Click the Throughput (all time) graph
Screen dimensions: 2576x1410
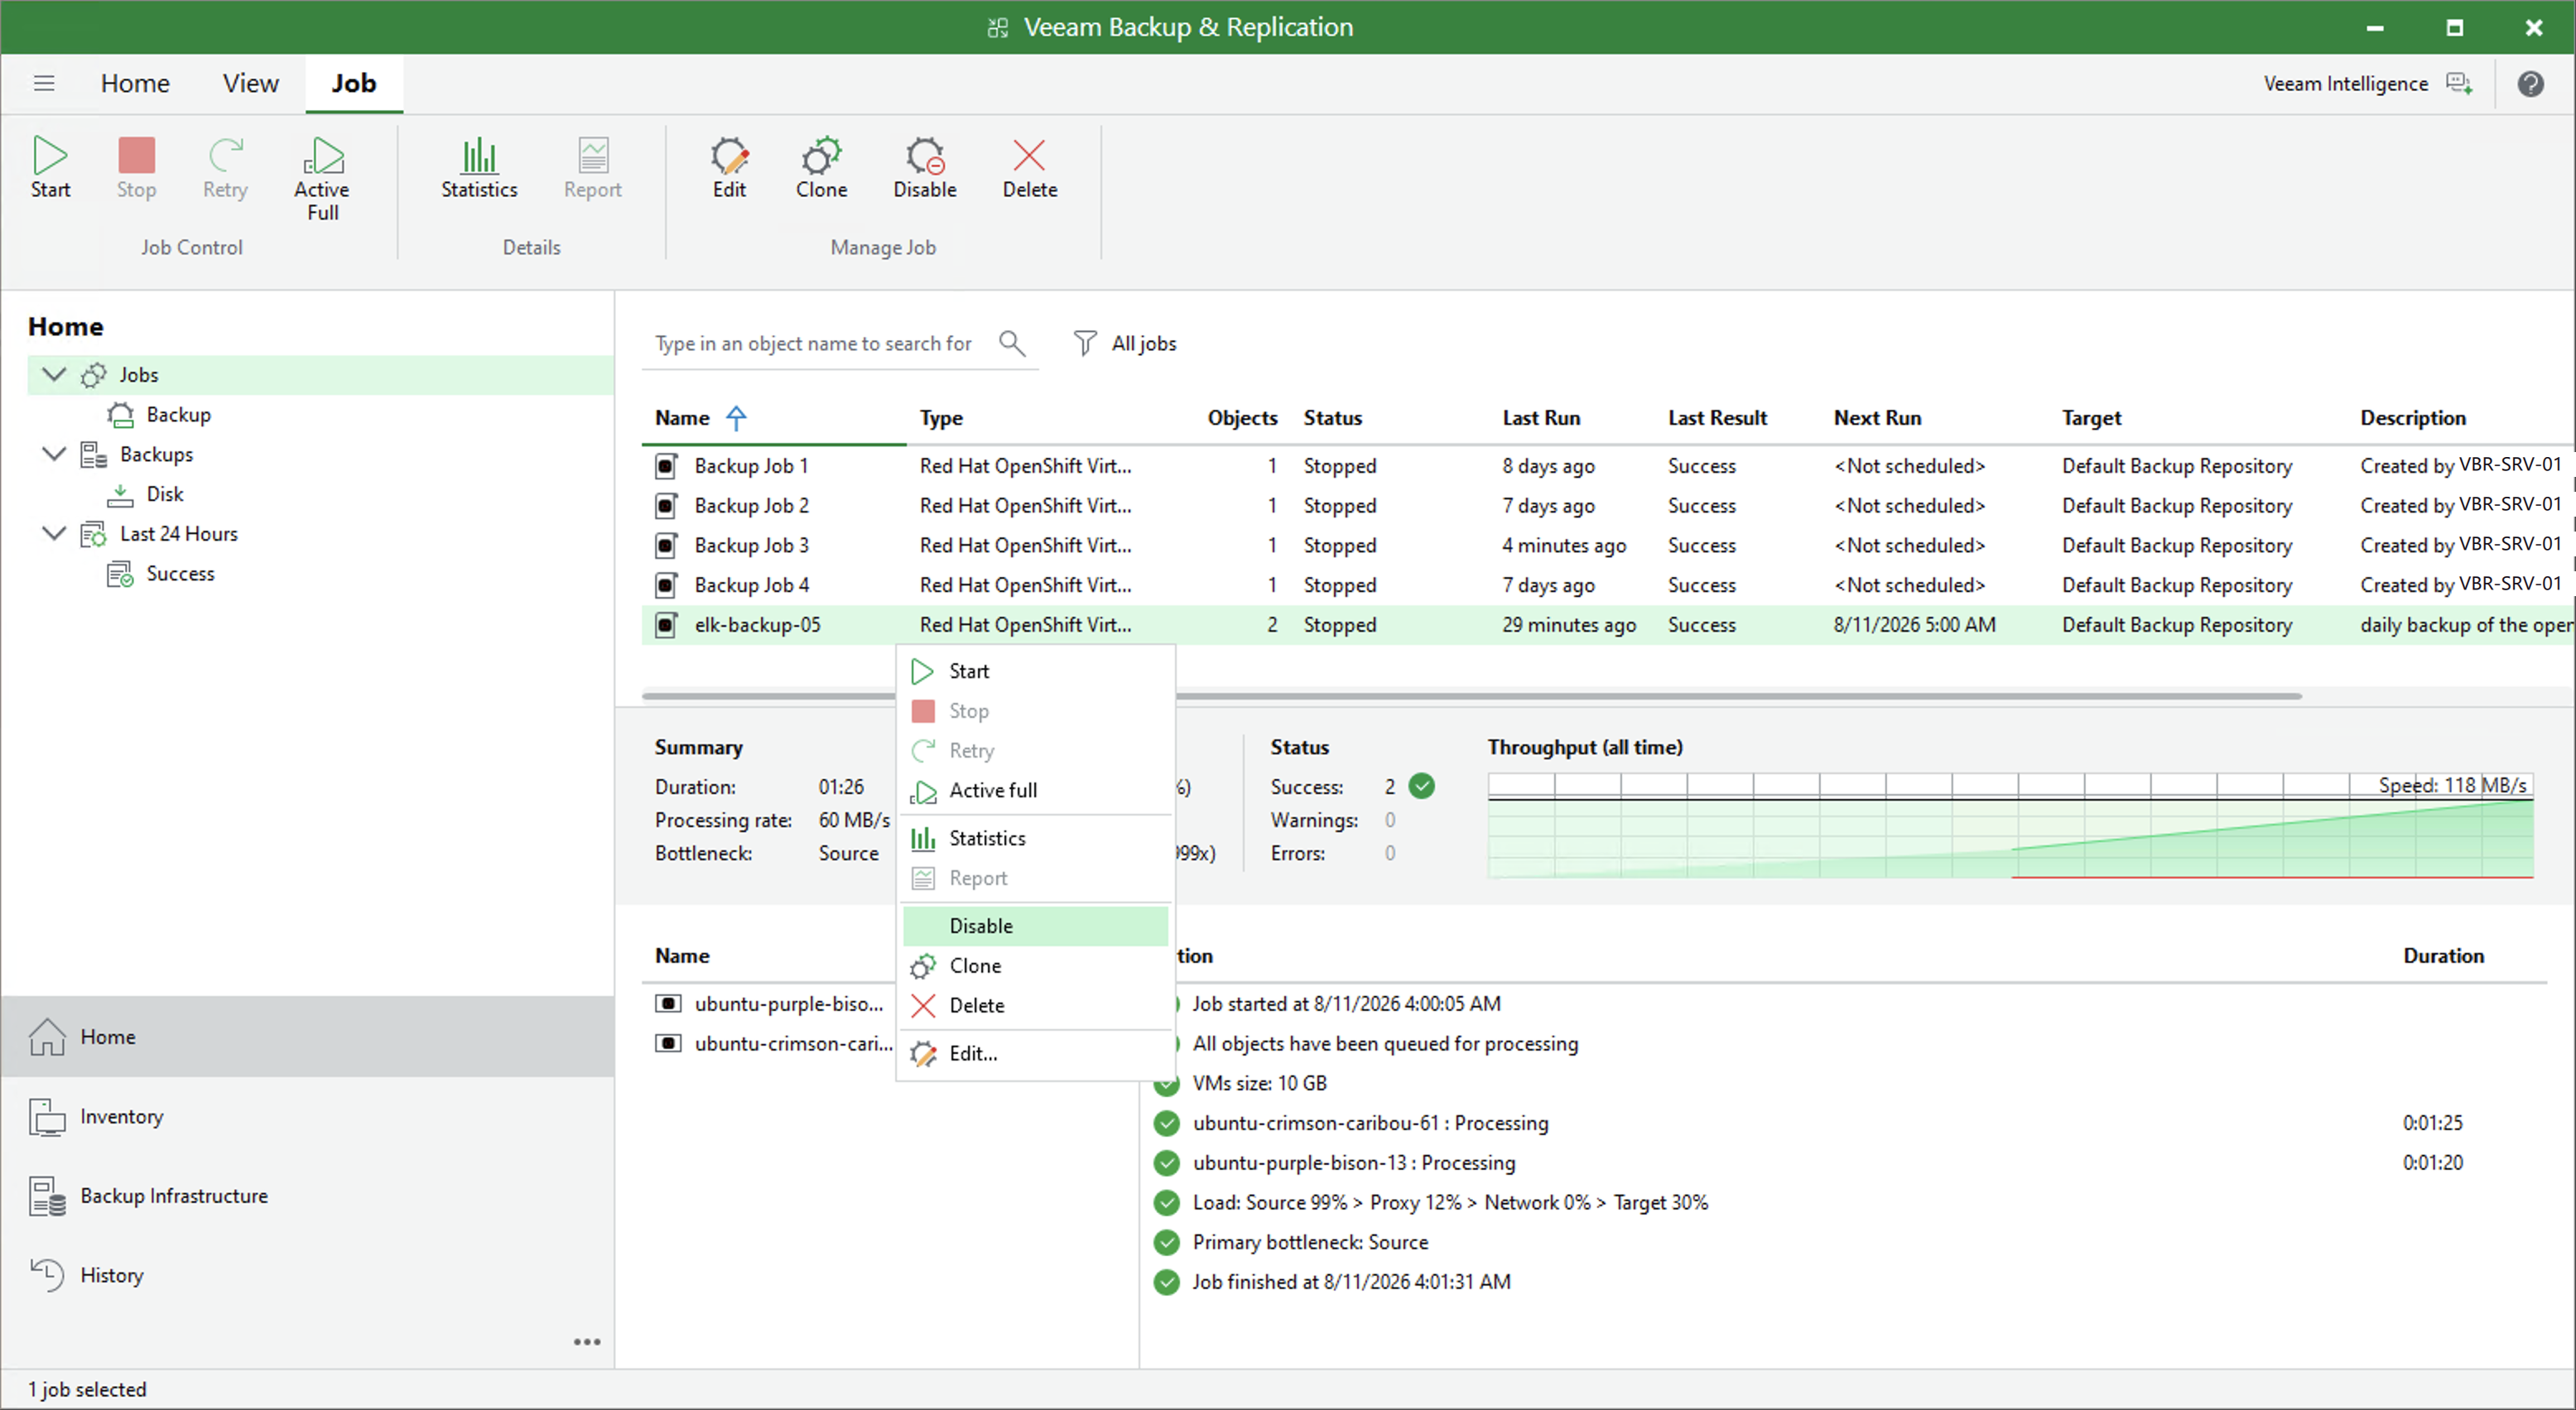pyautogui.click(x=2010, y=826)
